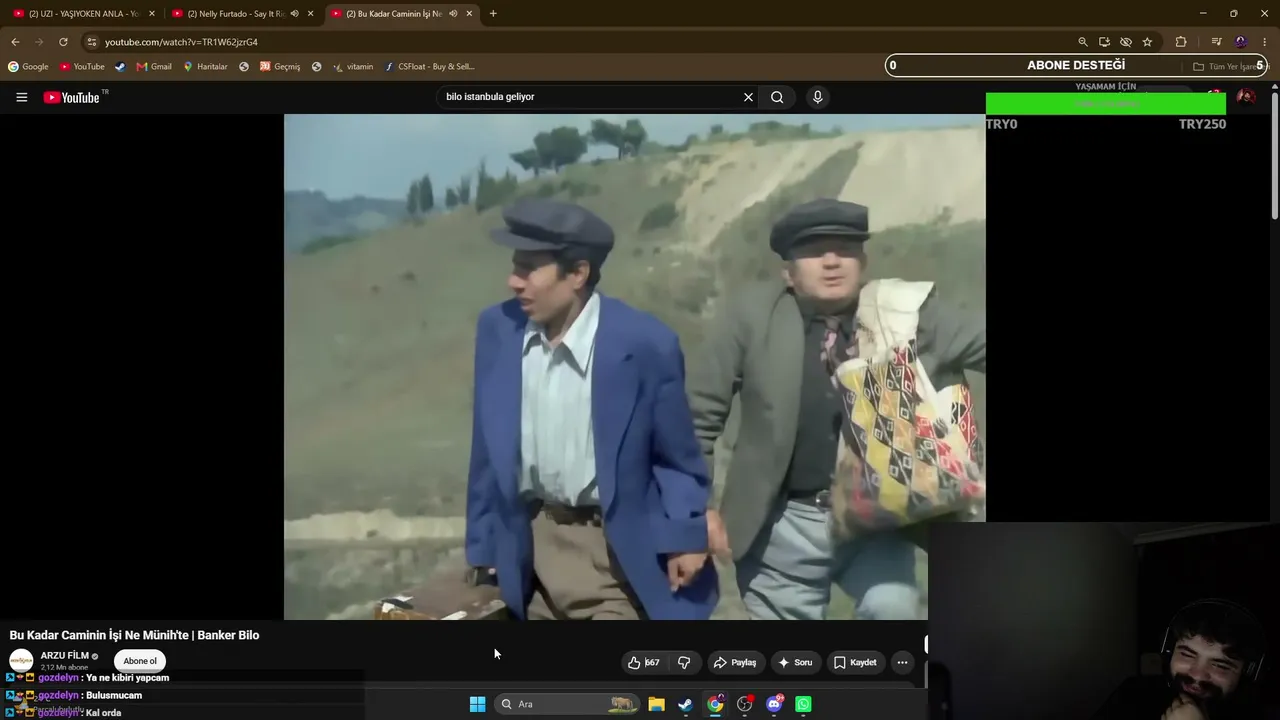Screen dimensions: 1280x720
Task: Mute the Bu Kadar Caminin tab audio
Action: (x=452, y=14)
